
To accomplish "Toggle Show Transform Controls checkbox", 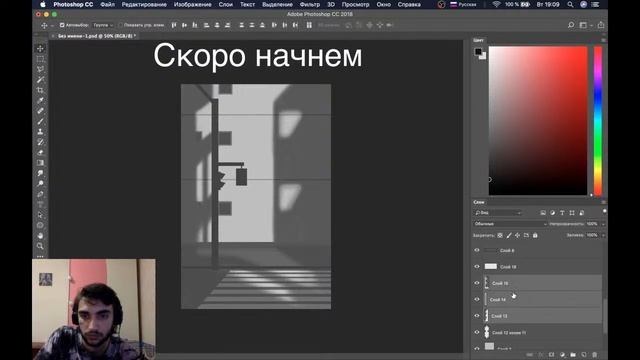I will click(121, 25).
